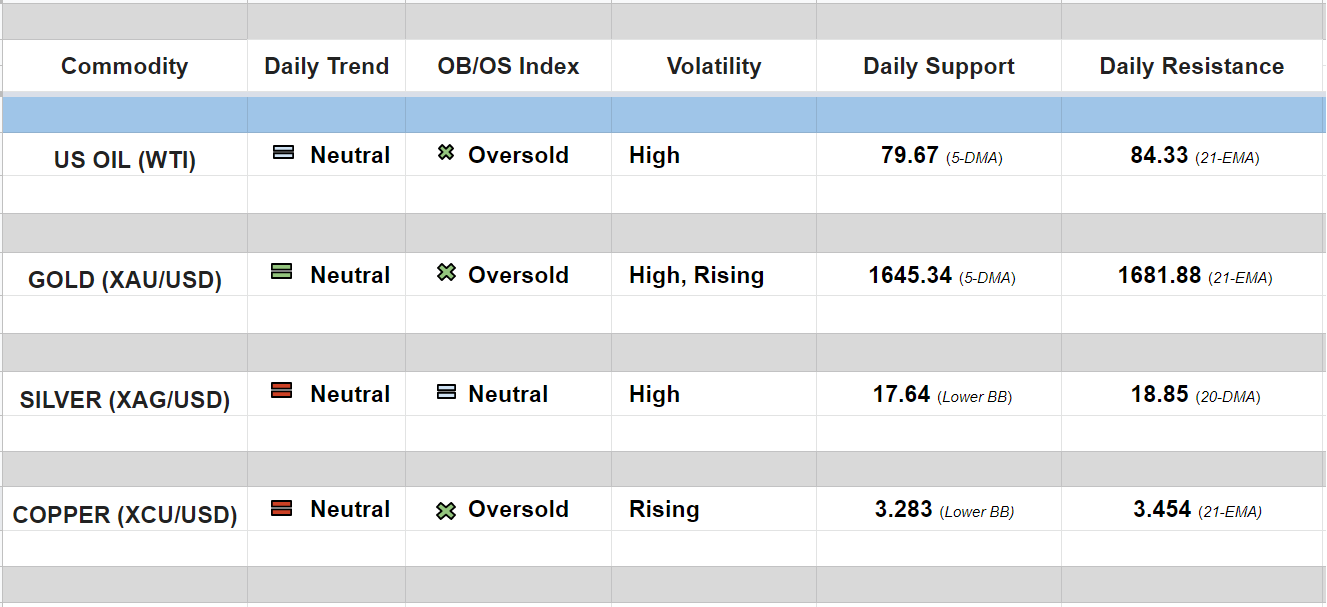Click the SILVER (XAG/USD) row label
This screenshot has width=1327, height=607.
click(x=124, y=400)
